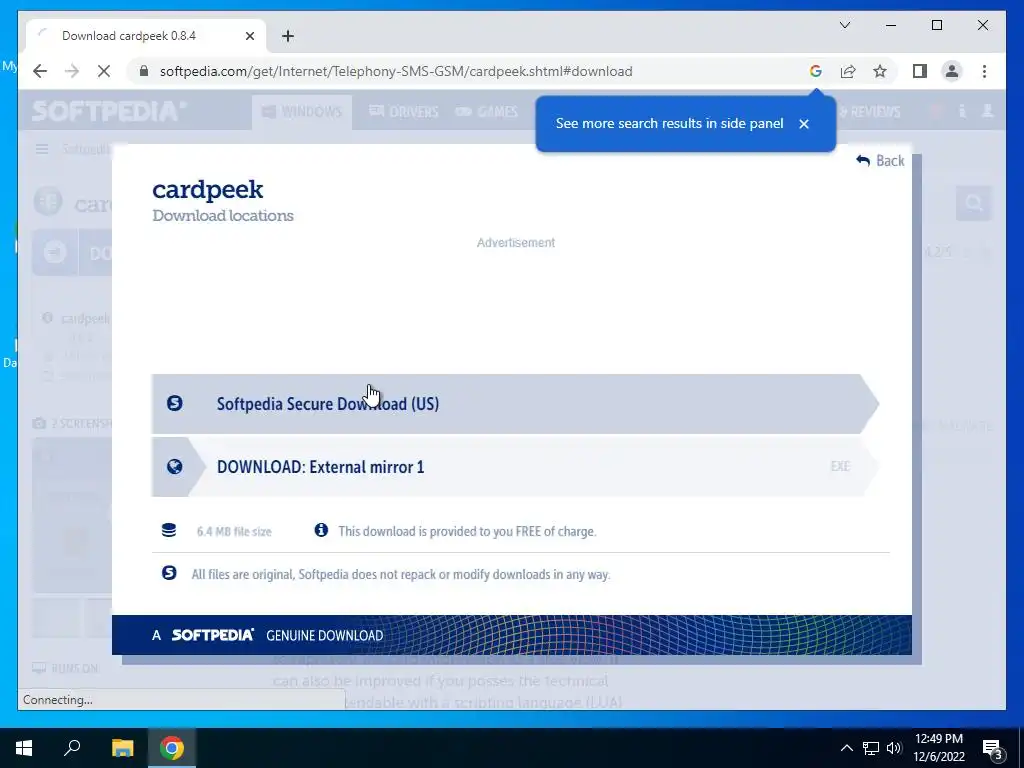The height and width of the screenshot is (768, 1024).
Task: Click the Softpedia S icon beside original files note
Action: click(169, 573)
